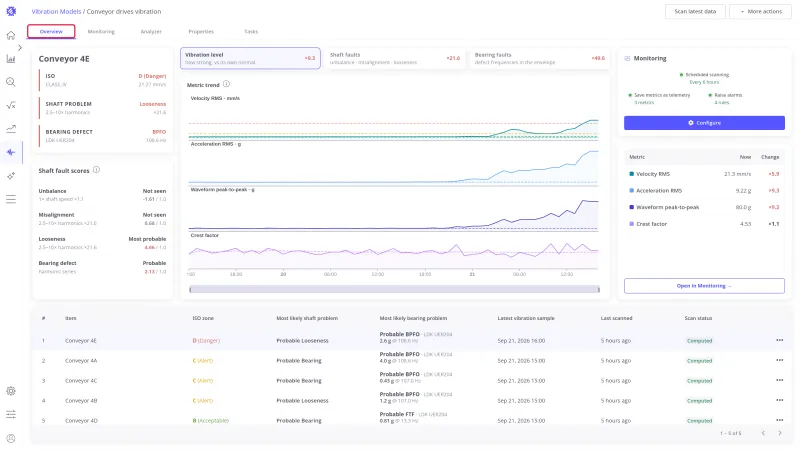Select the Conveyor 4B table row
This screenshot has width=800, height=450.
(411, 401)
